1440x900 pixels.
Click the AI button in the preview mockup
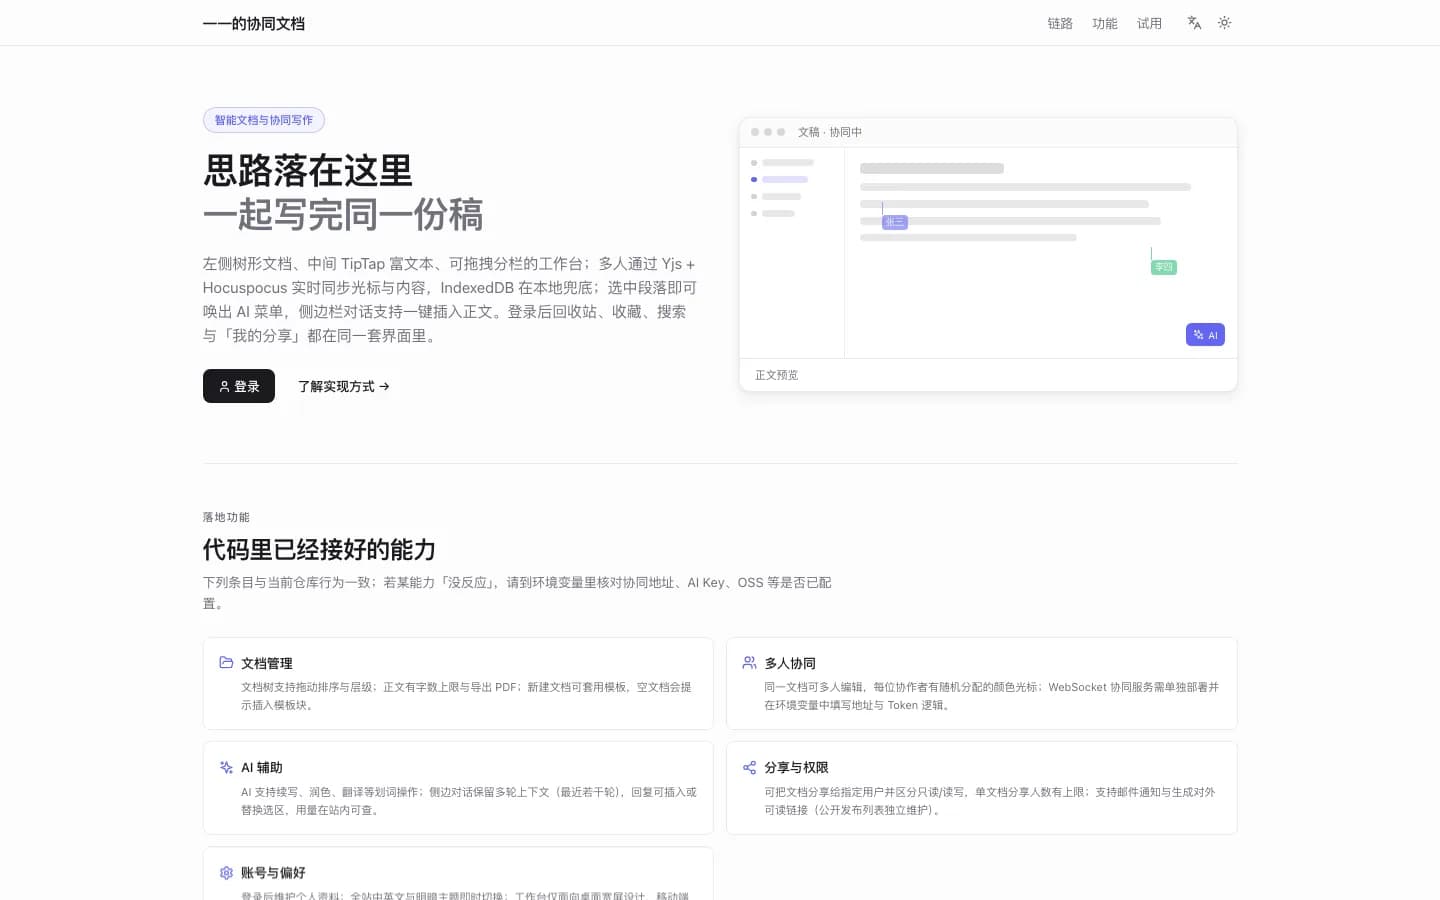click(x=1205, y=335)
